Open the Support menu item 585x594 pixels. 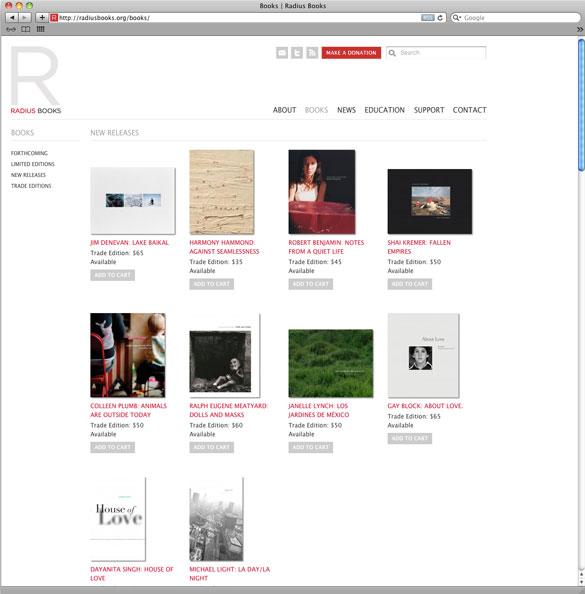point(429,110)
